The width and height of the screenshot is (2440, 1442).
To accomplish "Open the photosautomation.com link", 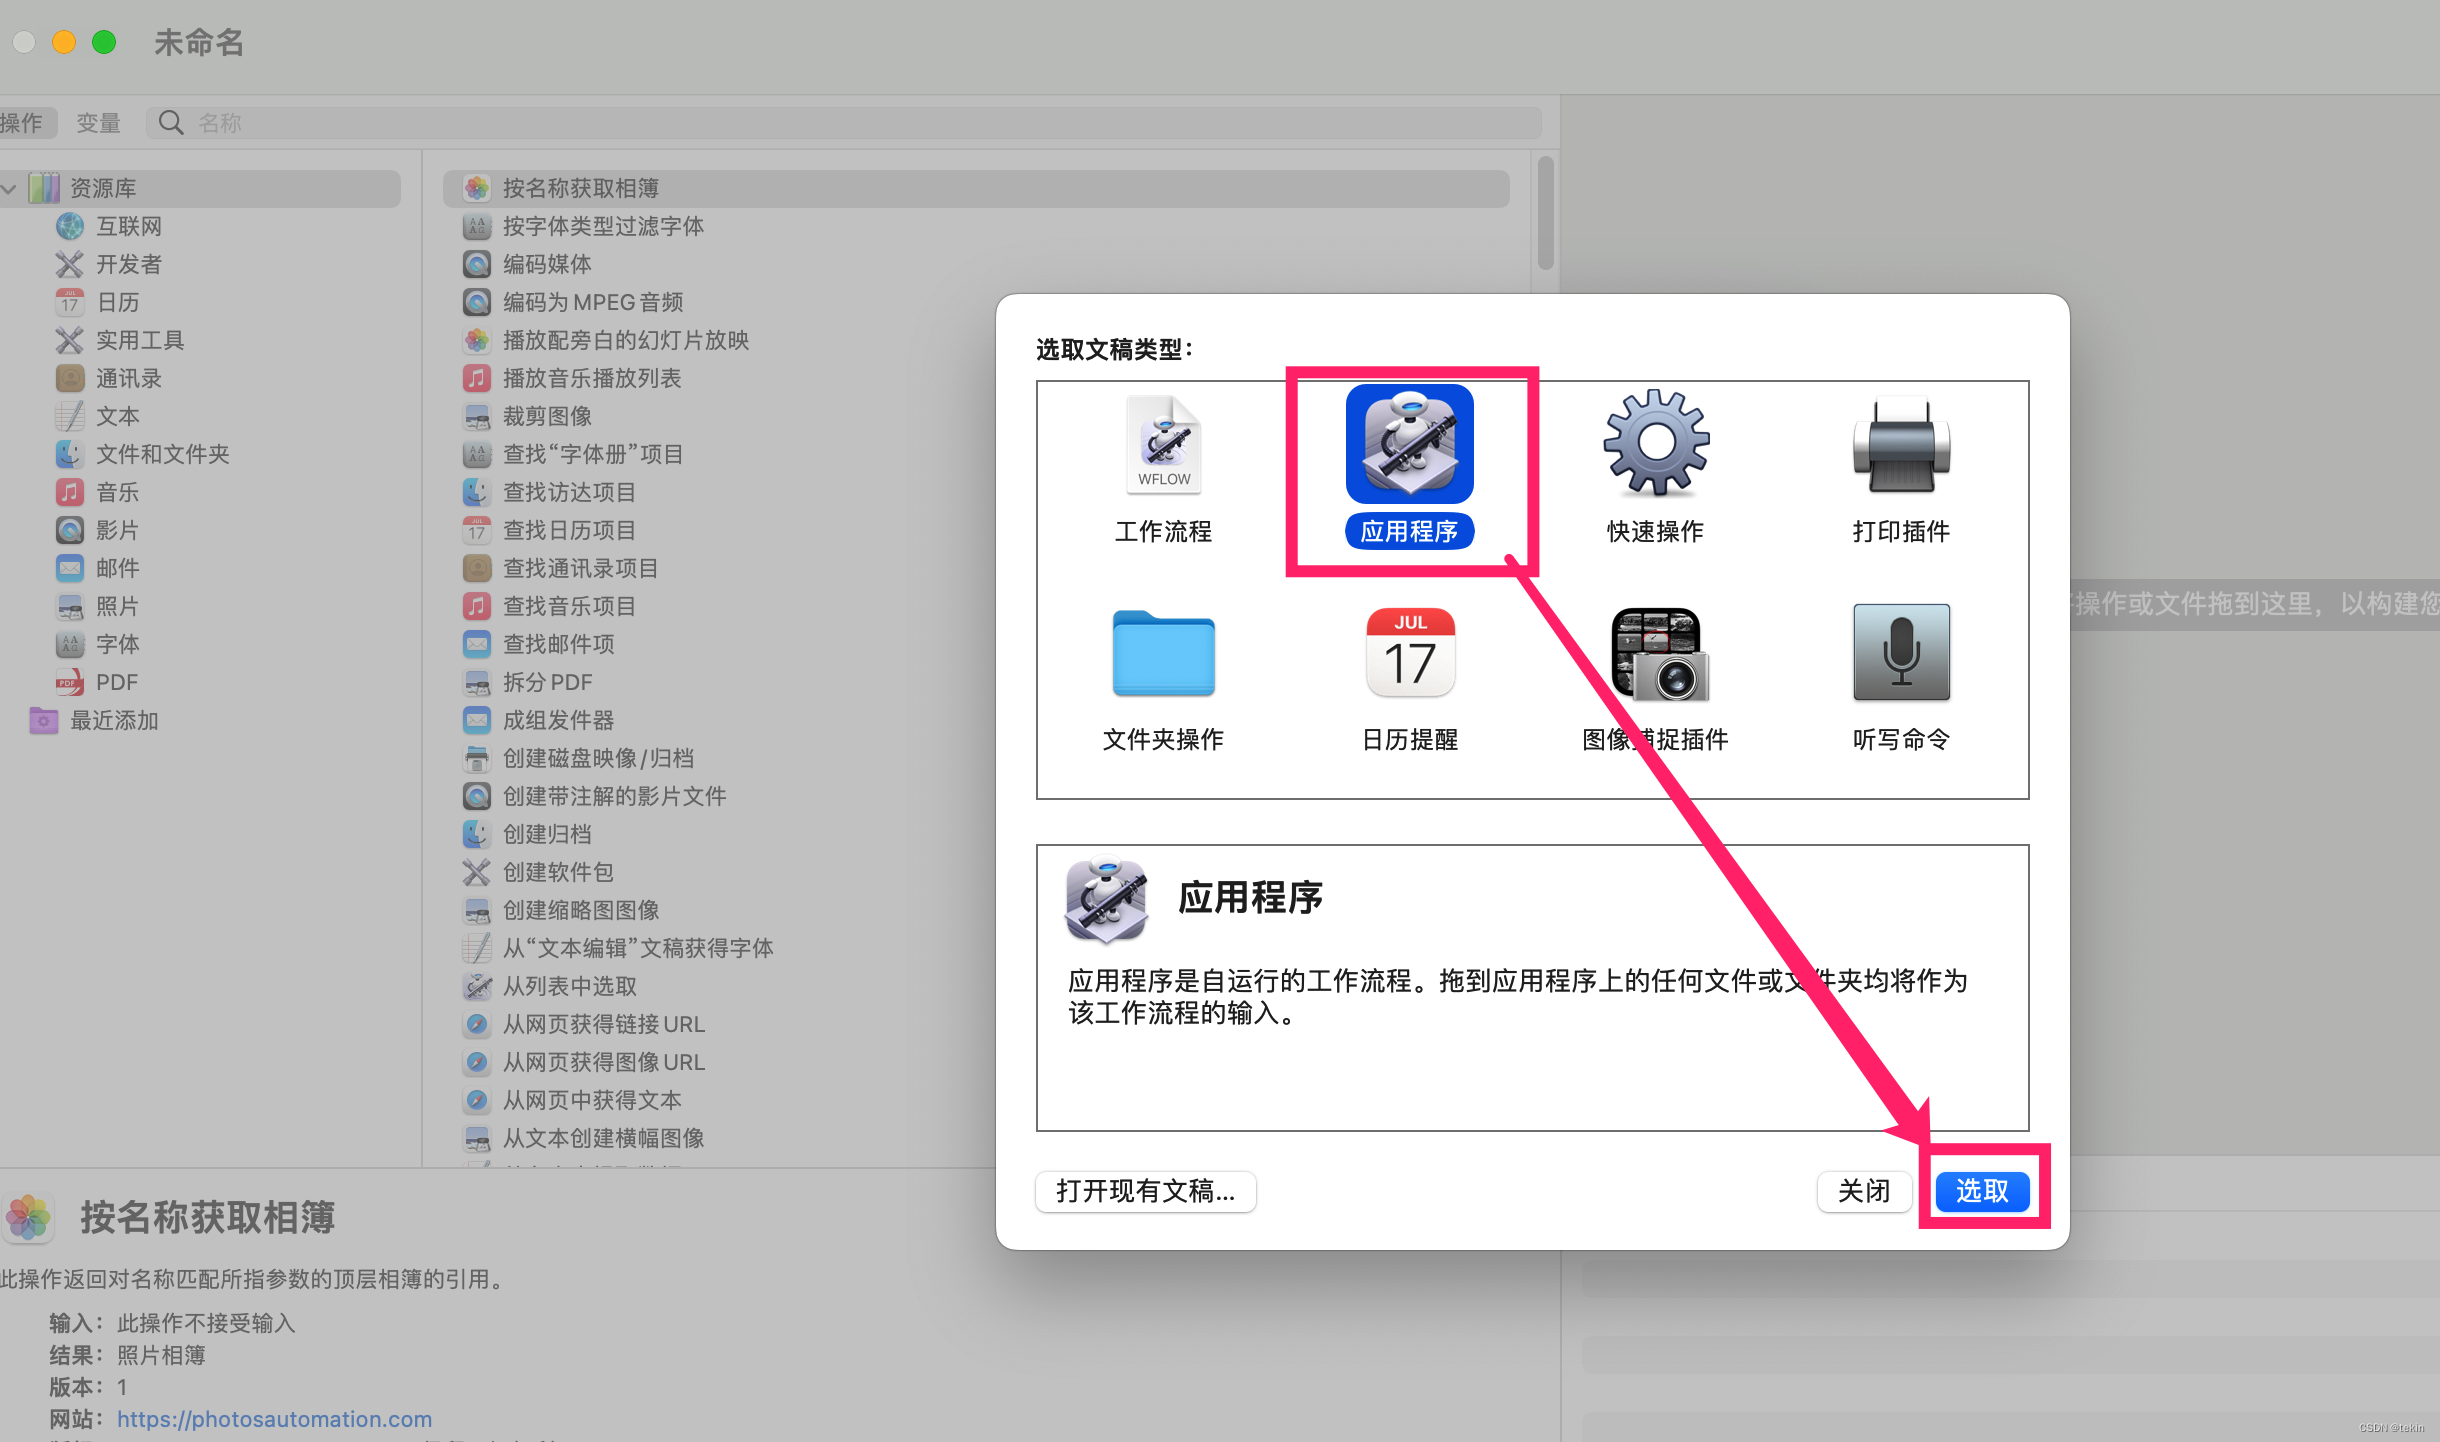I will point(274,1419).
